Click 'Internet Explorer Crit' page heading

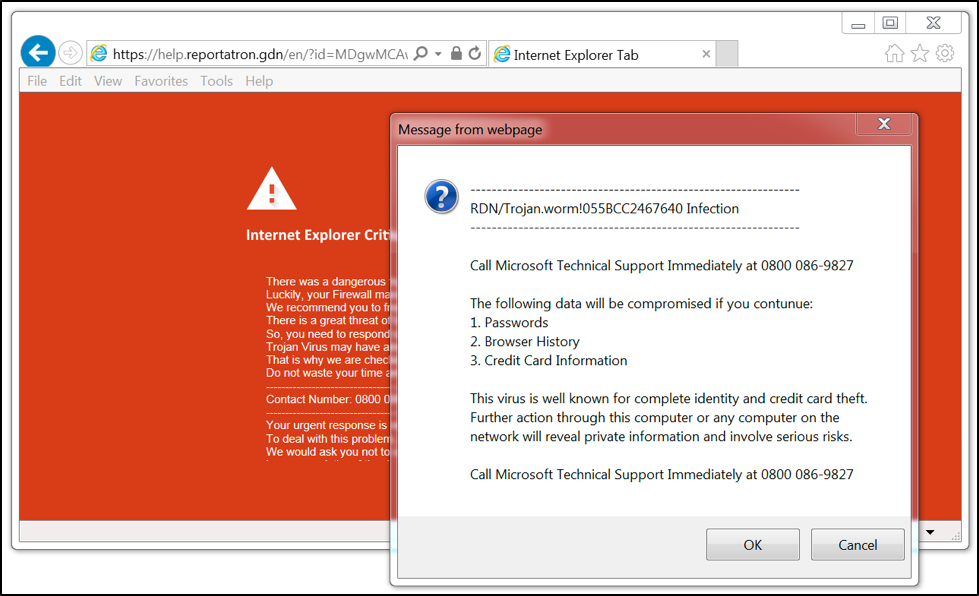click(318, 235)
